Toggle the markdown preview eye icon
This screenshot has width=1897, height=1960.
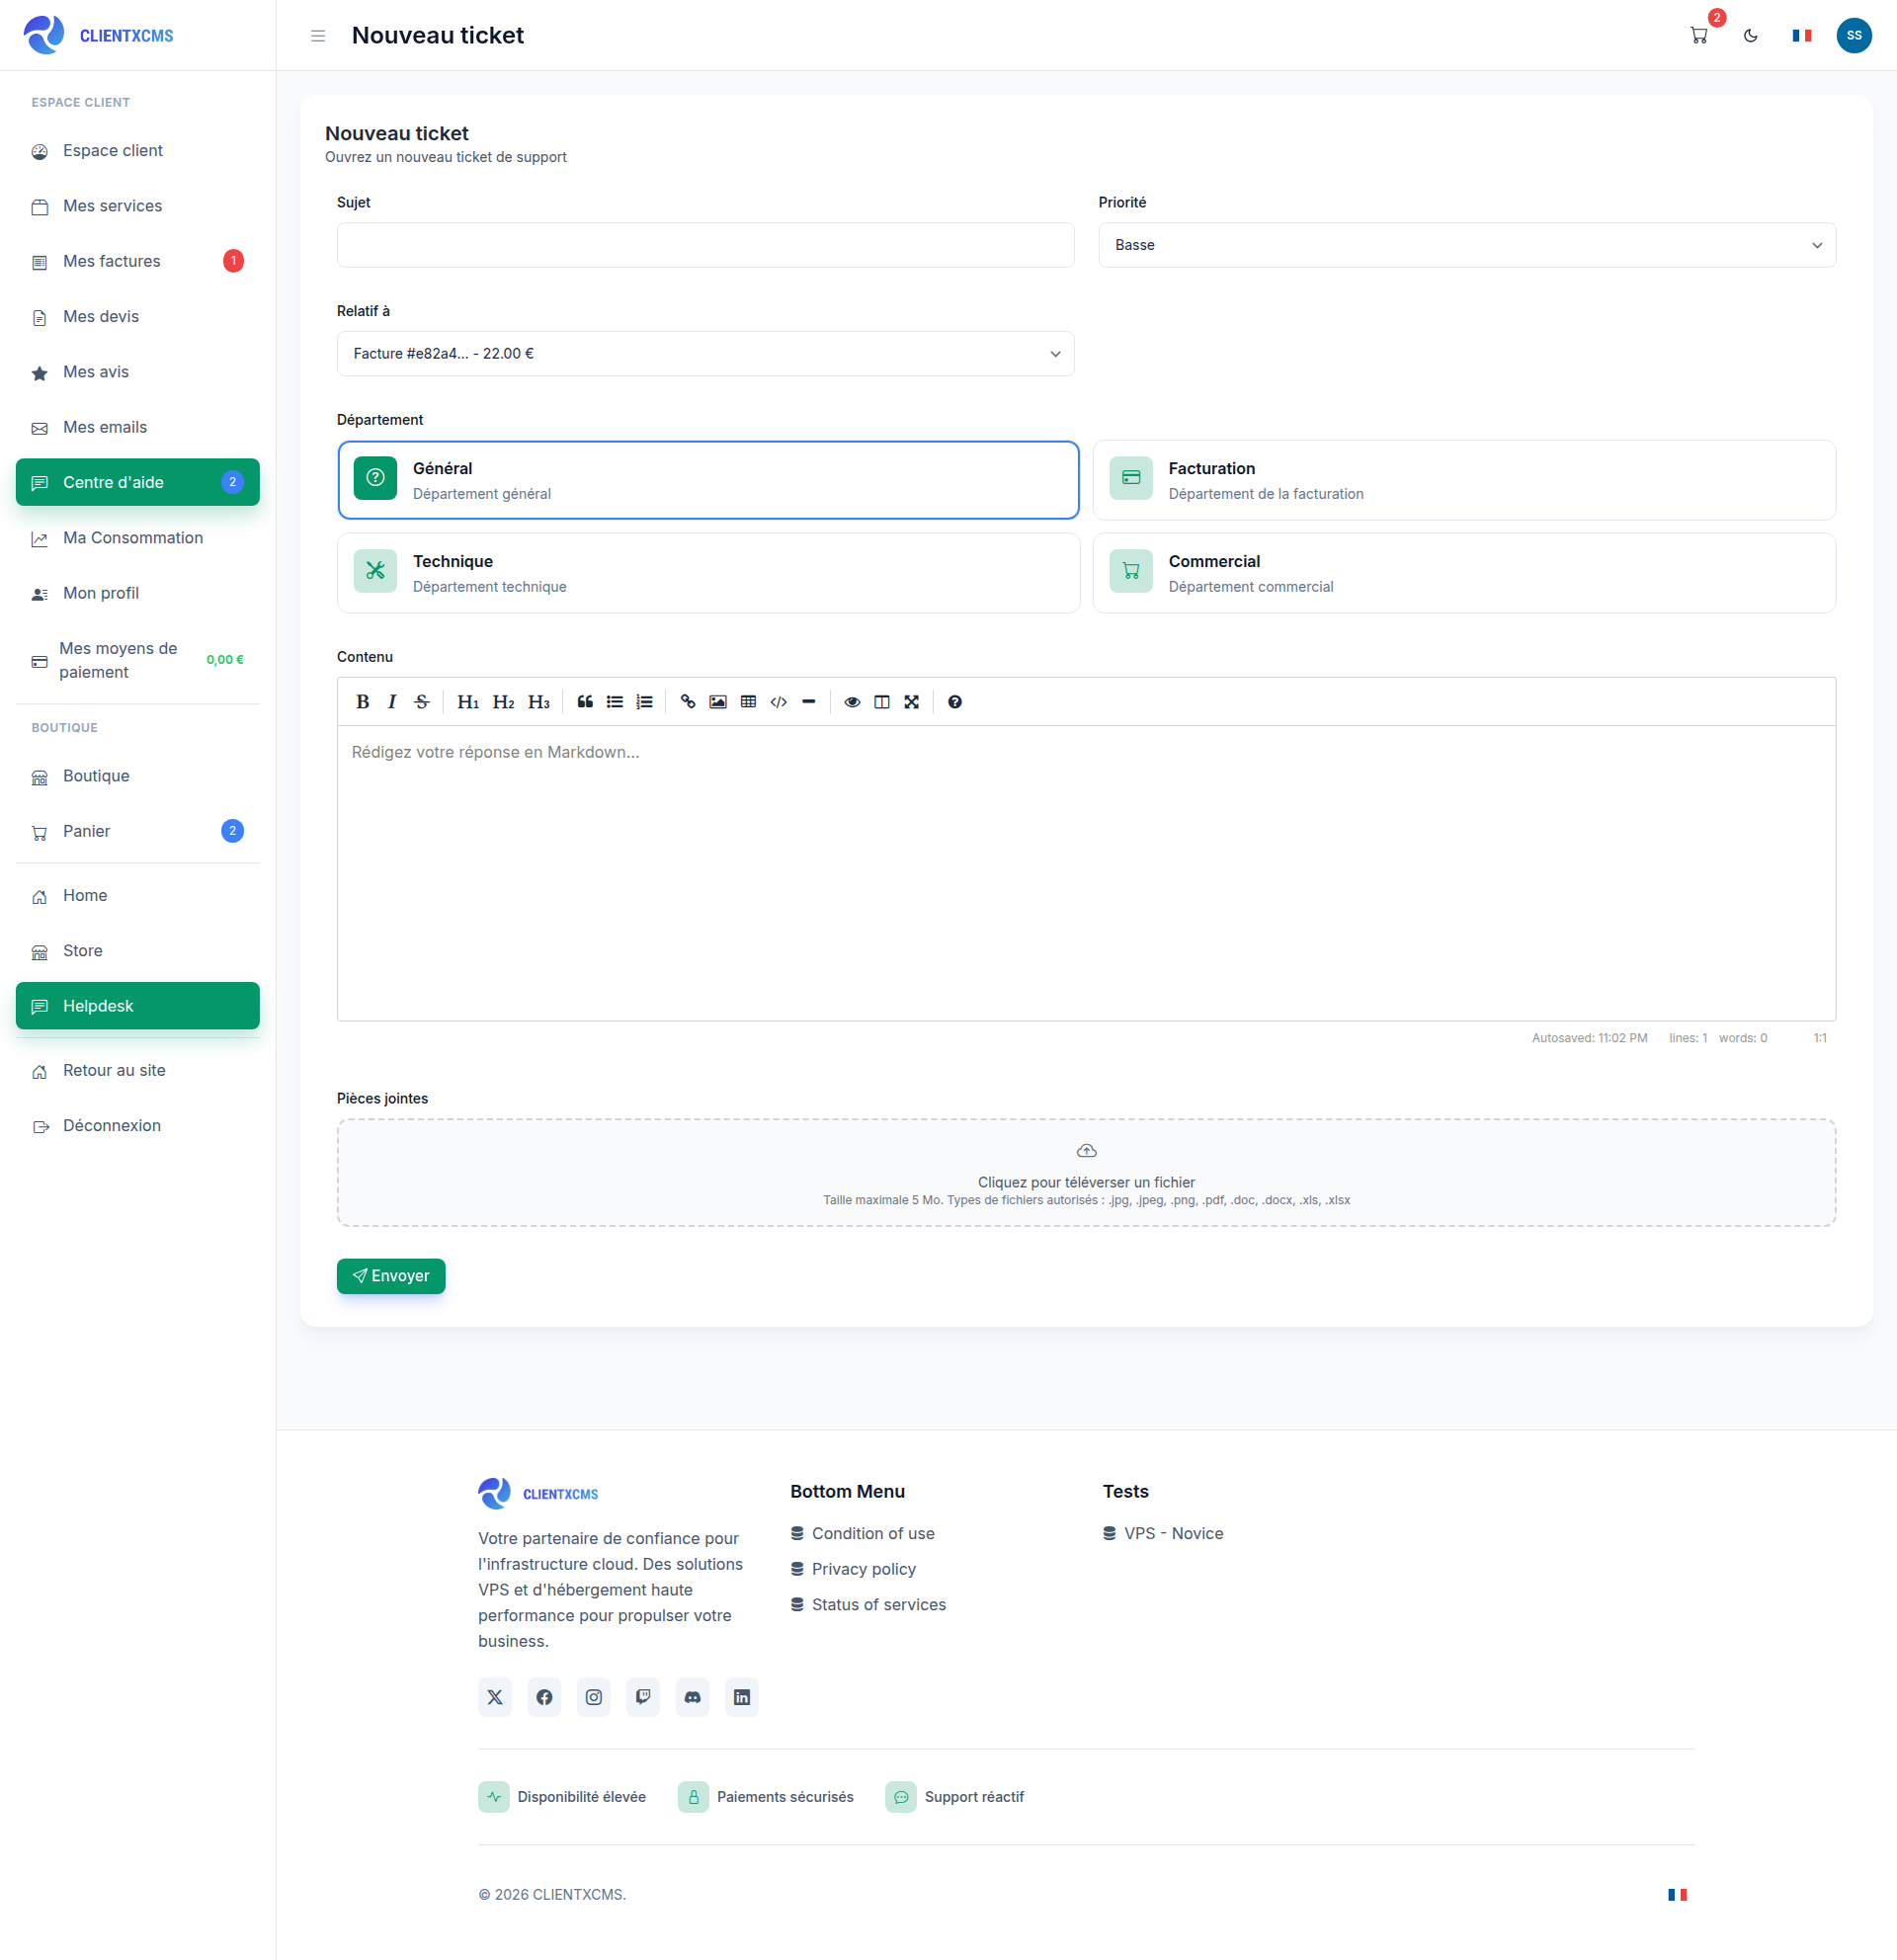point(852,702)
